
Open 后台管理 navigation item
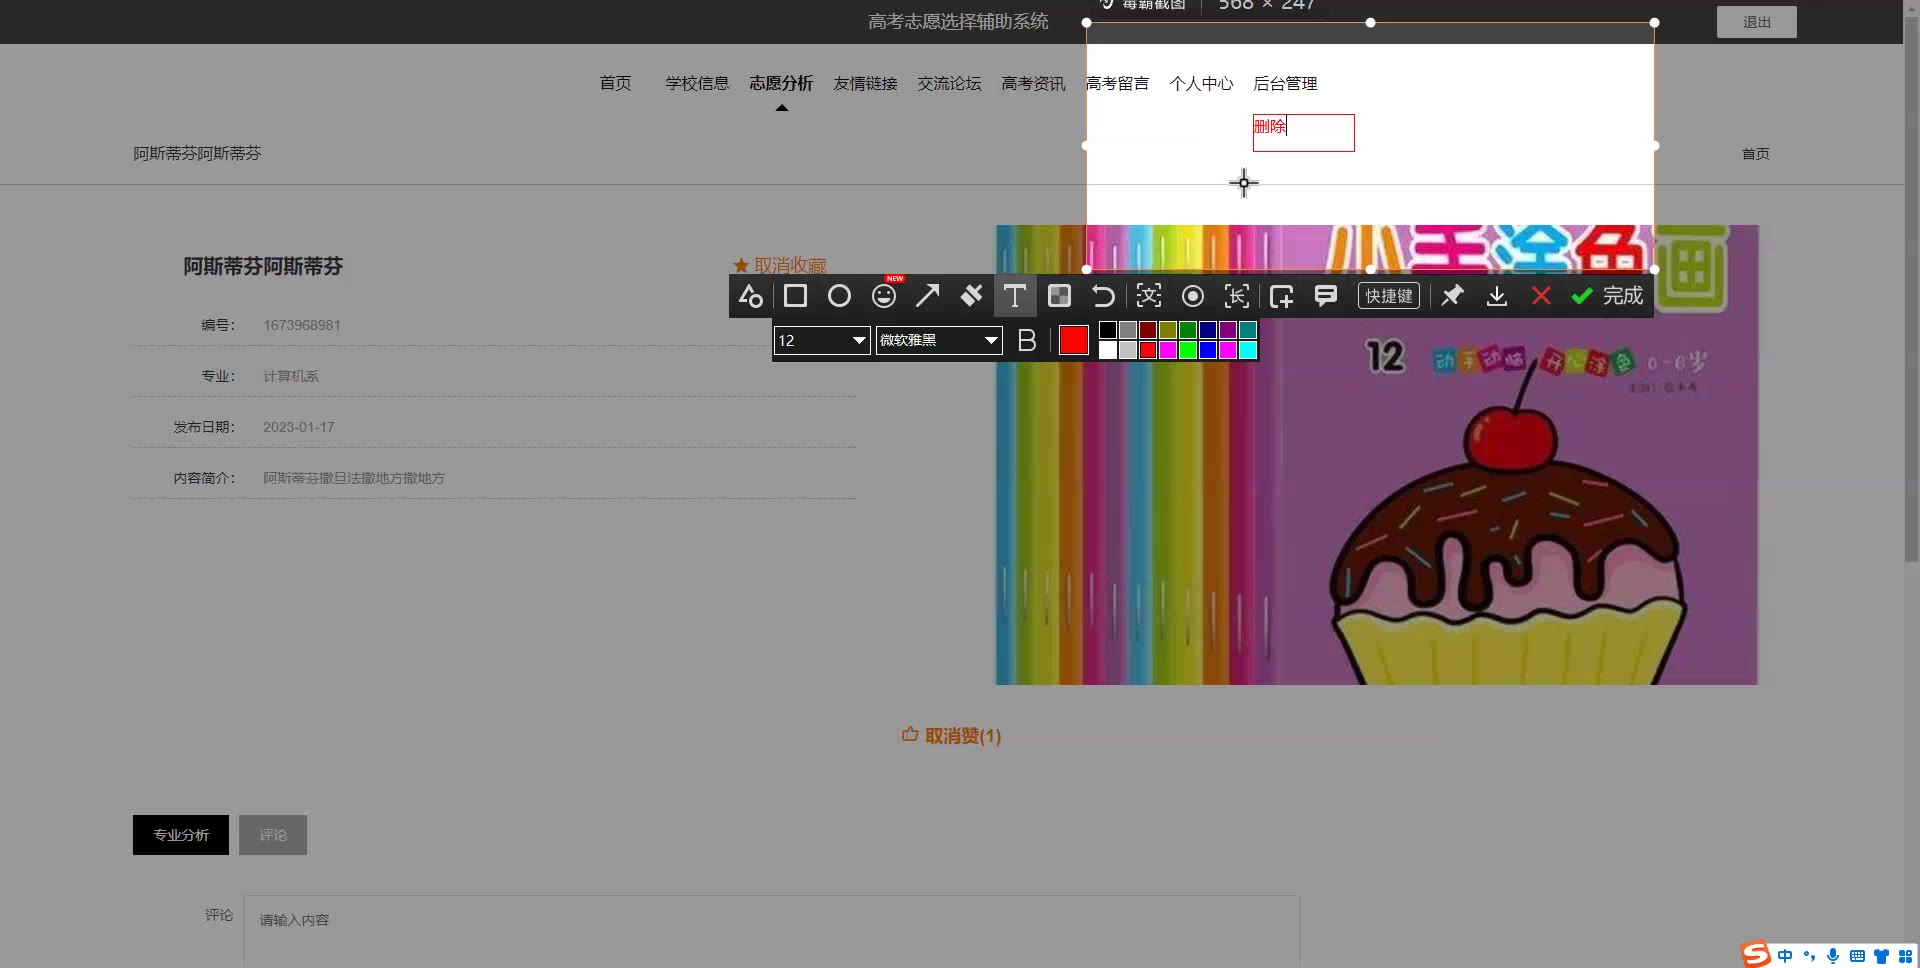click(1285, 83)
